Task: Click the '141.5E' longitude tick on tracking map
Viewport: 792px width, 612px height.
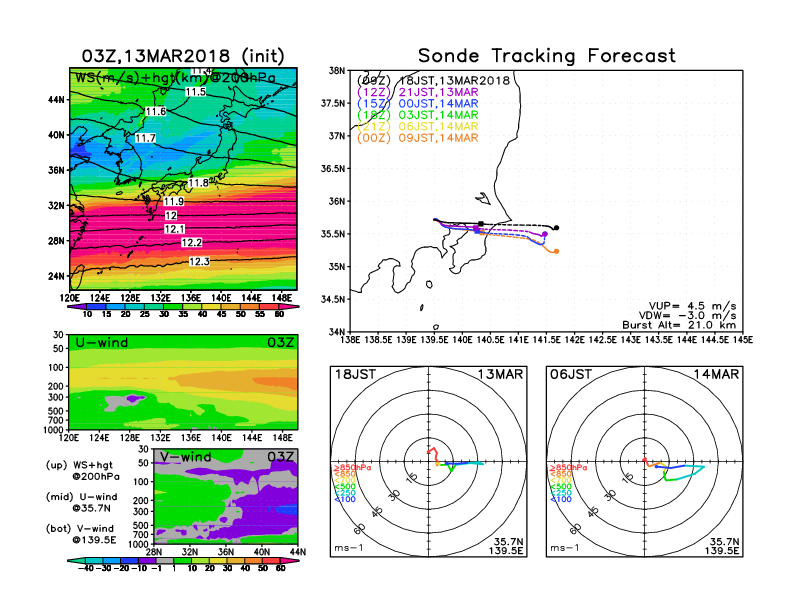Action: click(546, 340)
